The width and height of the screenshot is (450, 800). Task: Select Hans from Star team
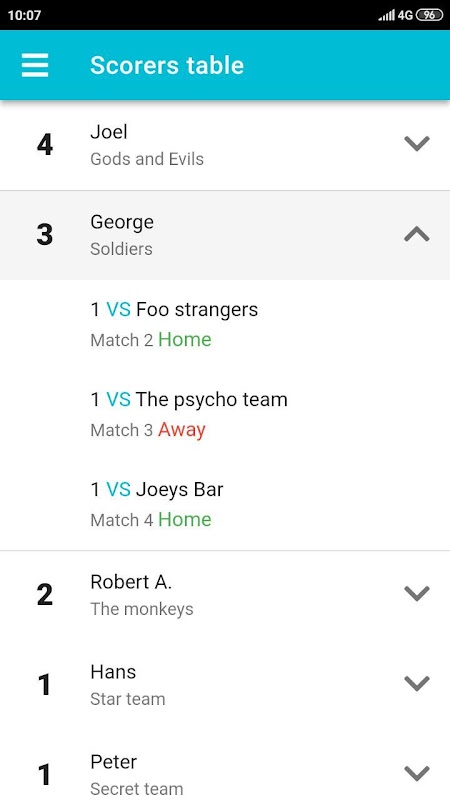(x=225, y=684)
